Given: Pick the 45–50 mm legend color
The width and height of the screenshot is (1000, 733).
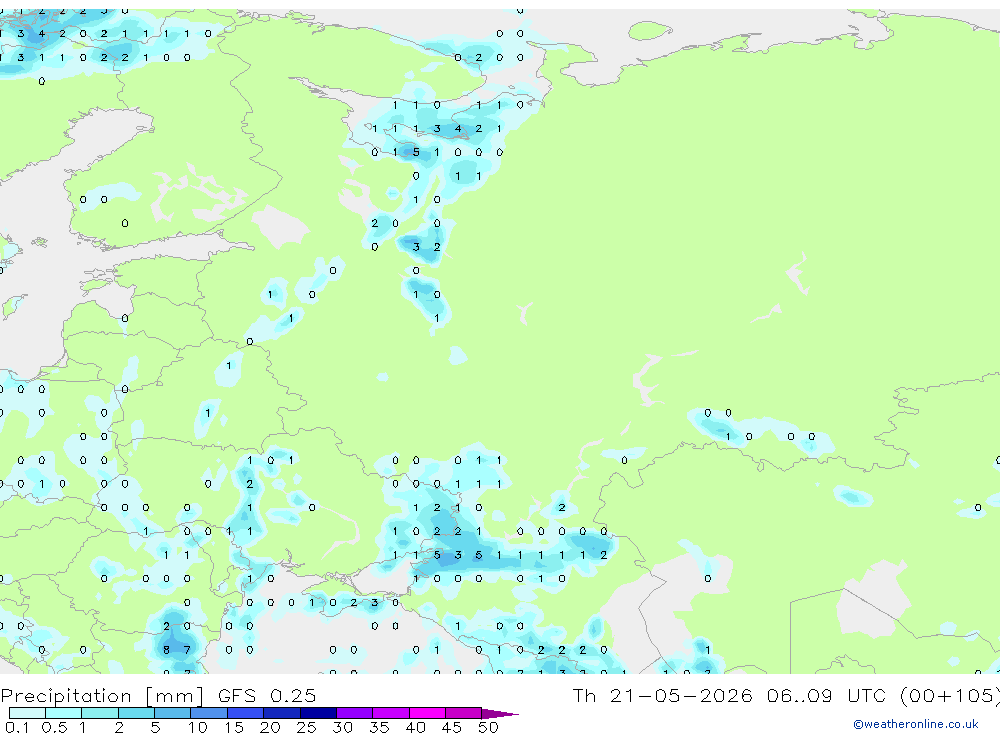Looking at the screenshot, I should pyautogui.click(x=464, y=713).
